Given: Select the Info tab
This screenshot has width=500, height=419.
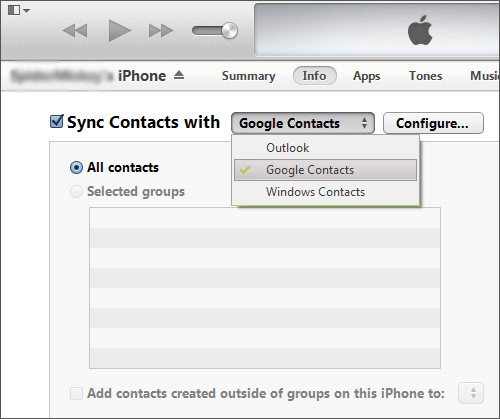Looking at the screenshot, I should (x=314, y=76).
